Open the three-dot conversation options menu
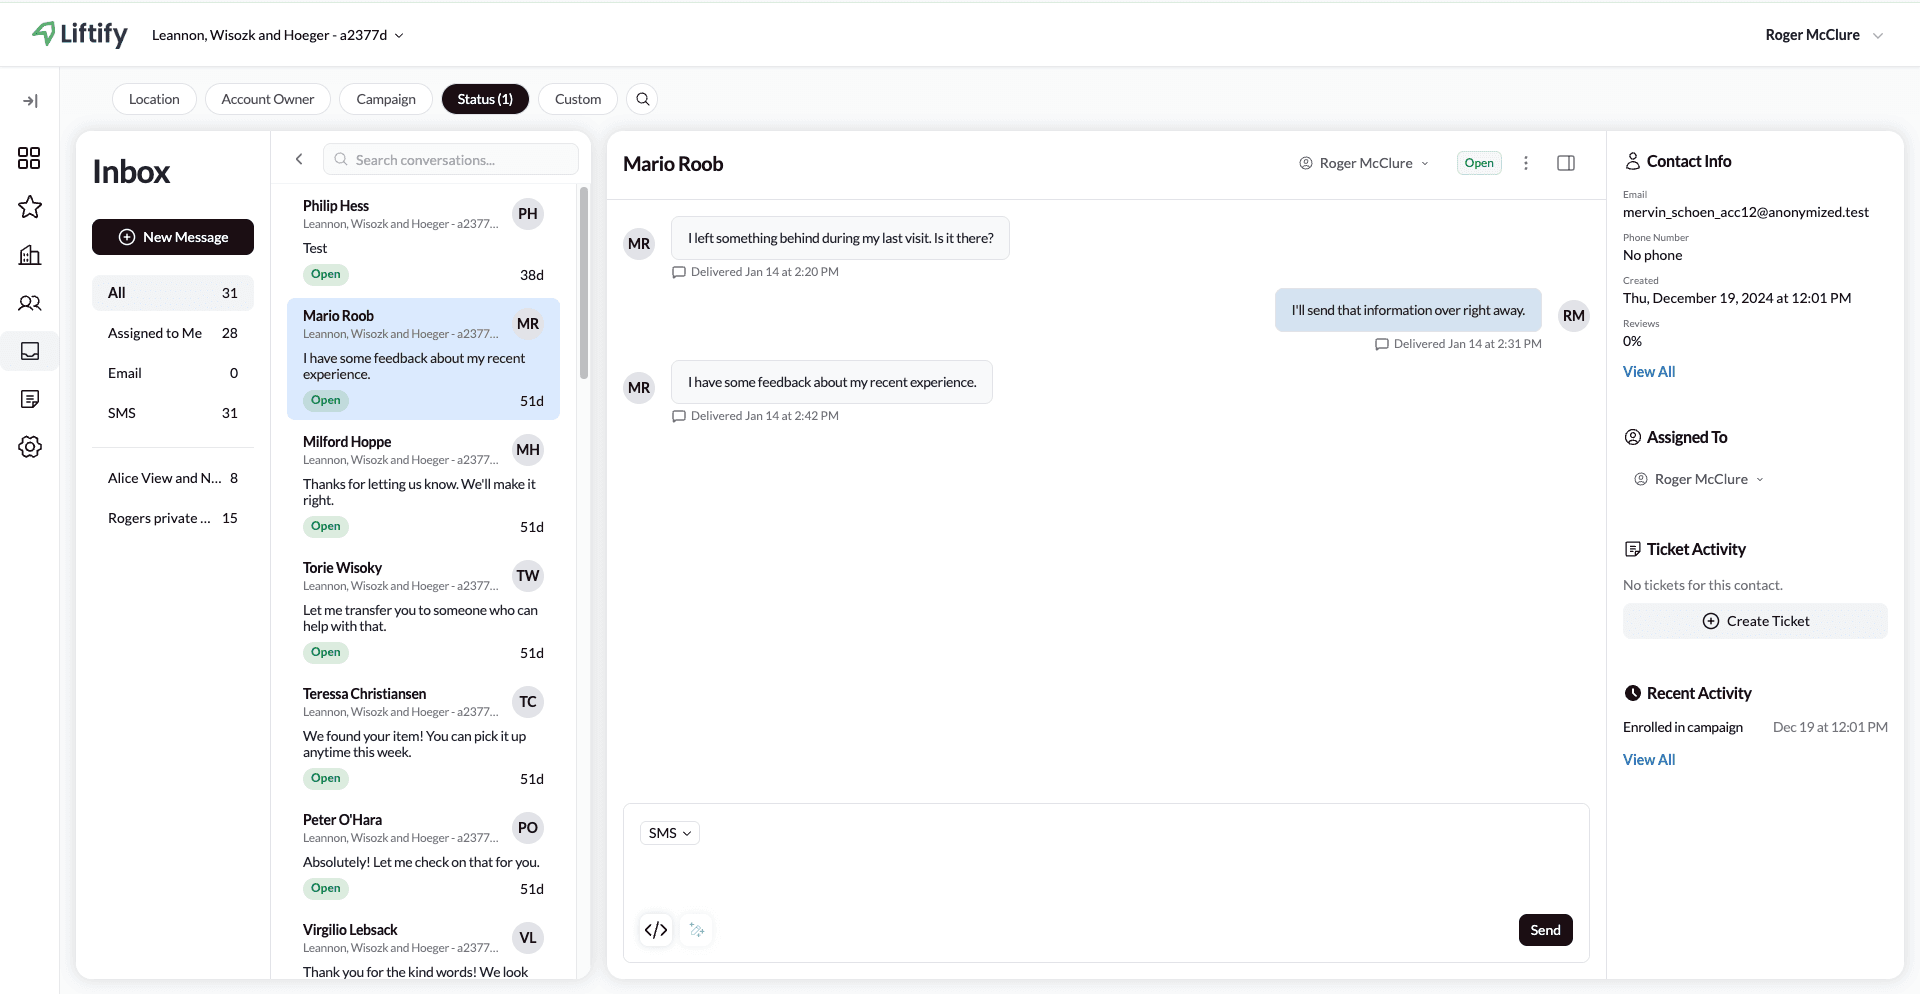1920x994 pixels. coord(1525,163)
